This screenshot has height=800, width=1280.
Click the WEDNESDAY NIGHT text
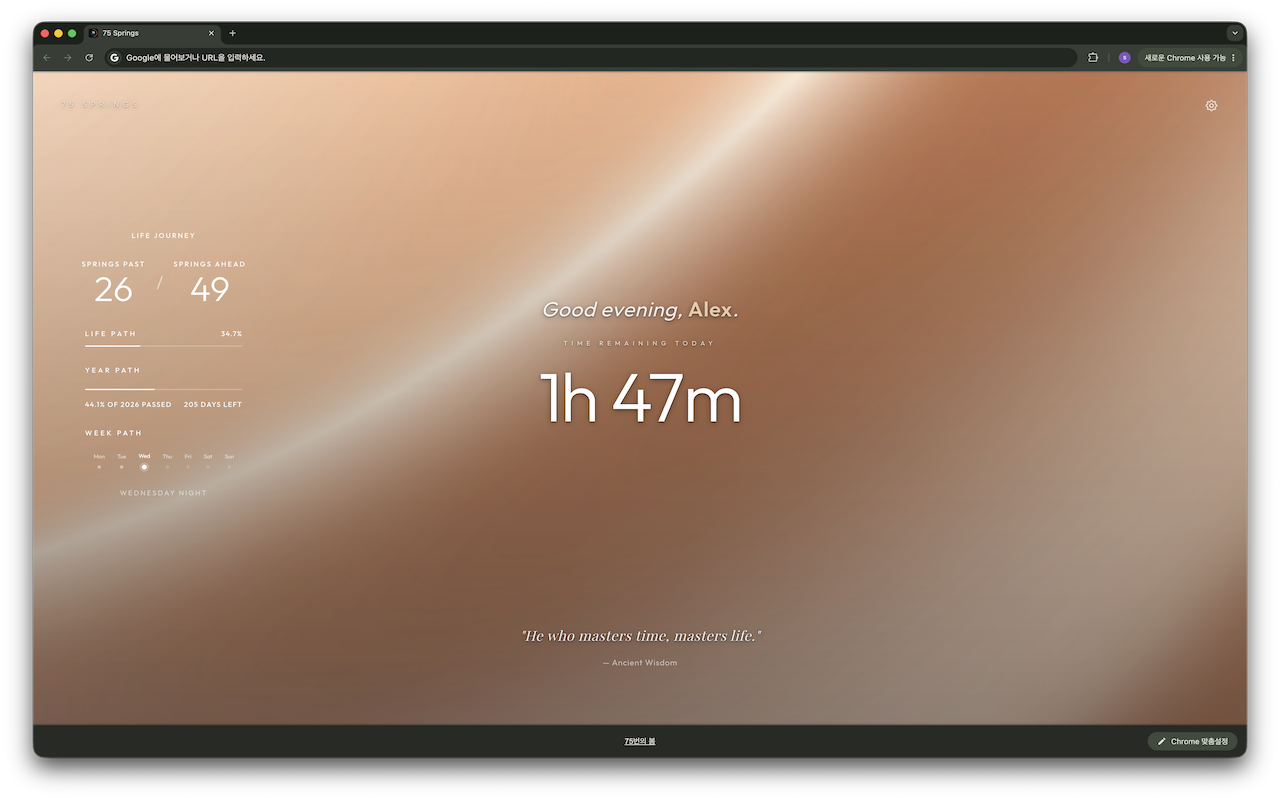(163, 493)
